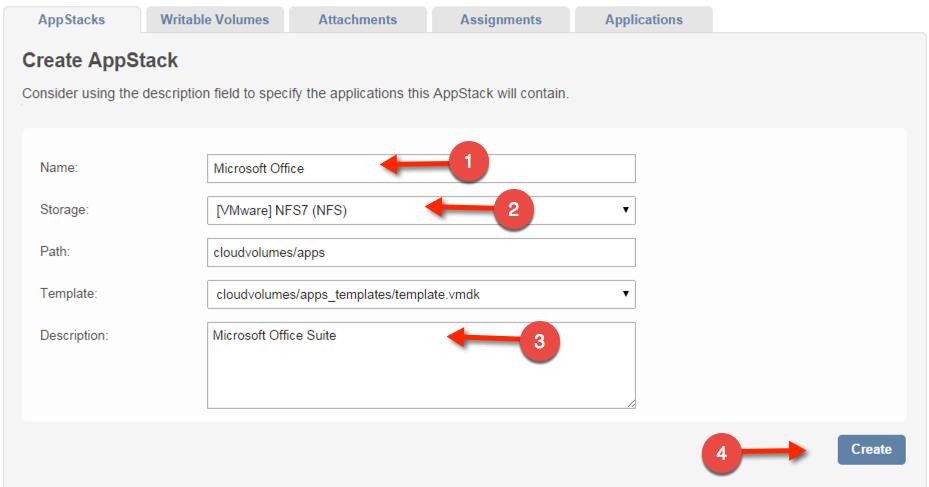Open the Attachments tab
The width and height of the screenshot is (929, 487).
pyautogui.click(x=358, y=20)
